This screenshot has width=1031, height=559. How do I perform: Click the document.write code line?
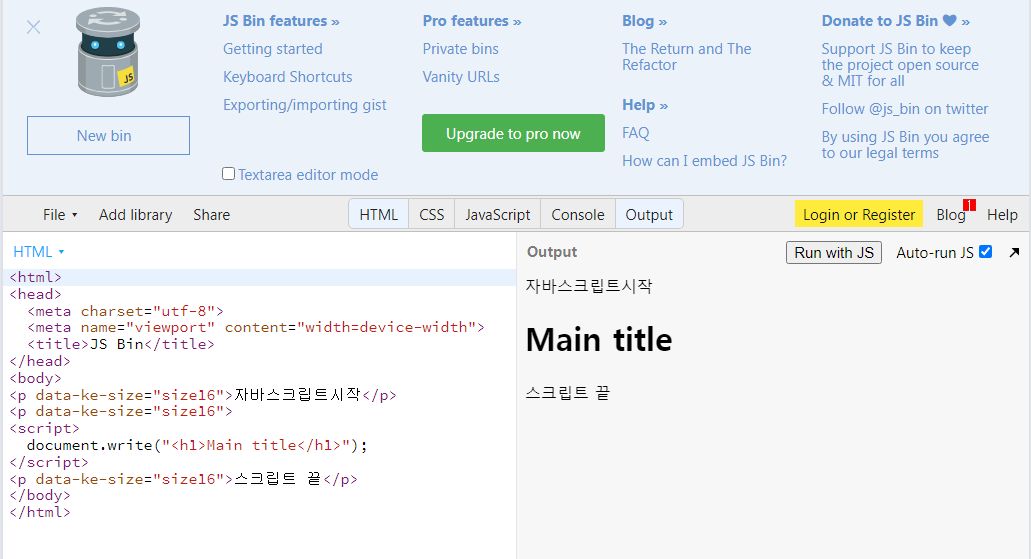pyautogui.click(x=197, y=445)
